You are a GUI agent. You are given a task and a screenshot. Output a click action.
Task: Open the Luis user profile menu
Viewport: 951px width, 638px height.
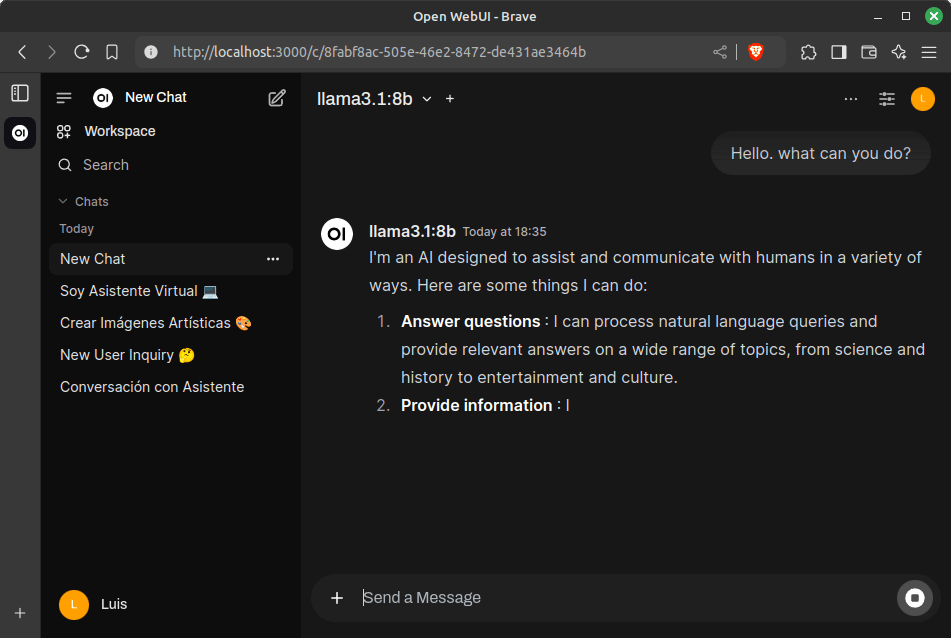(95, 605)
